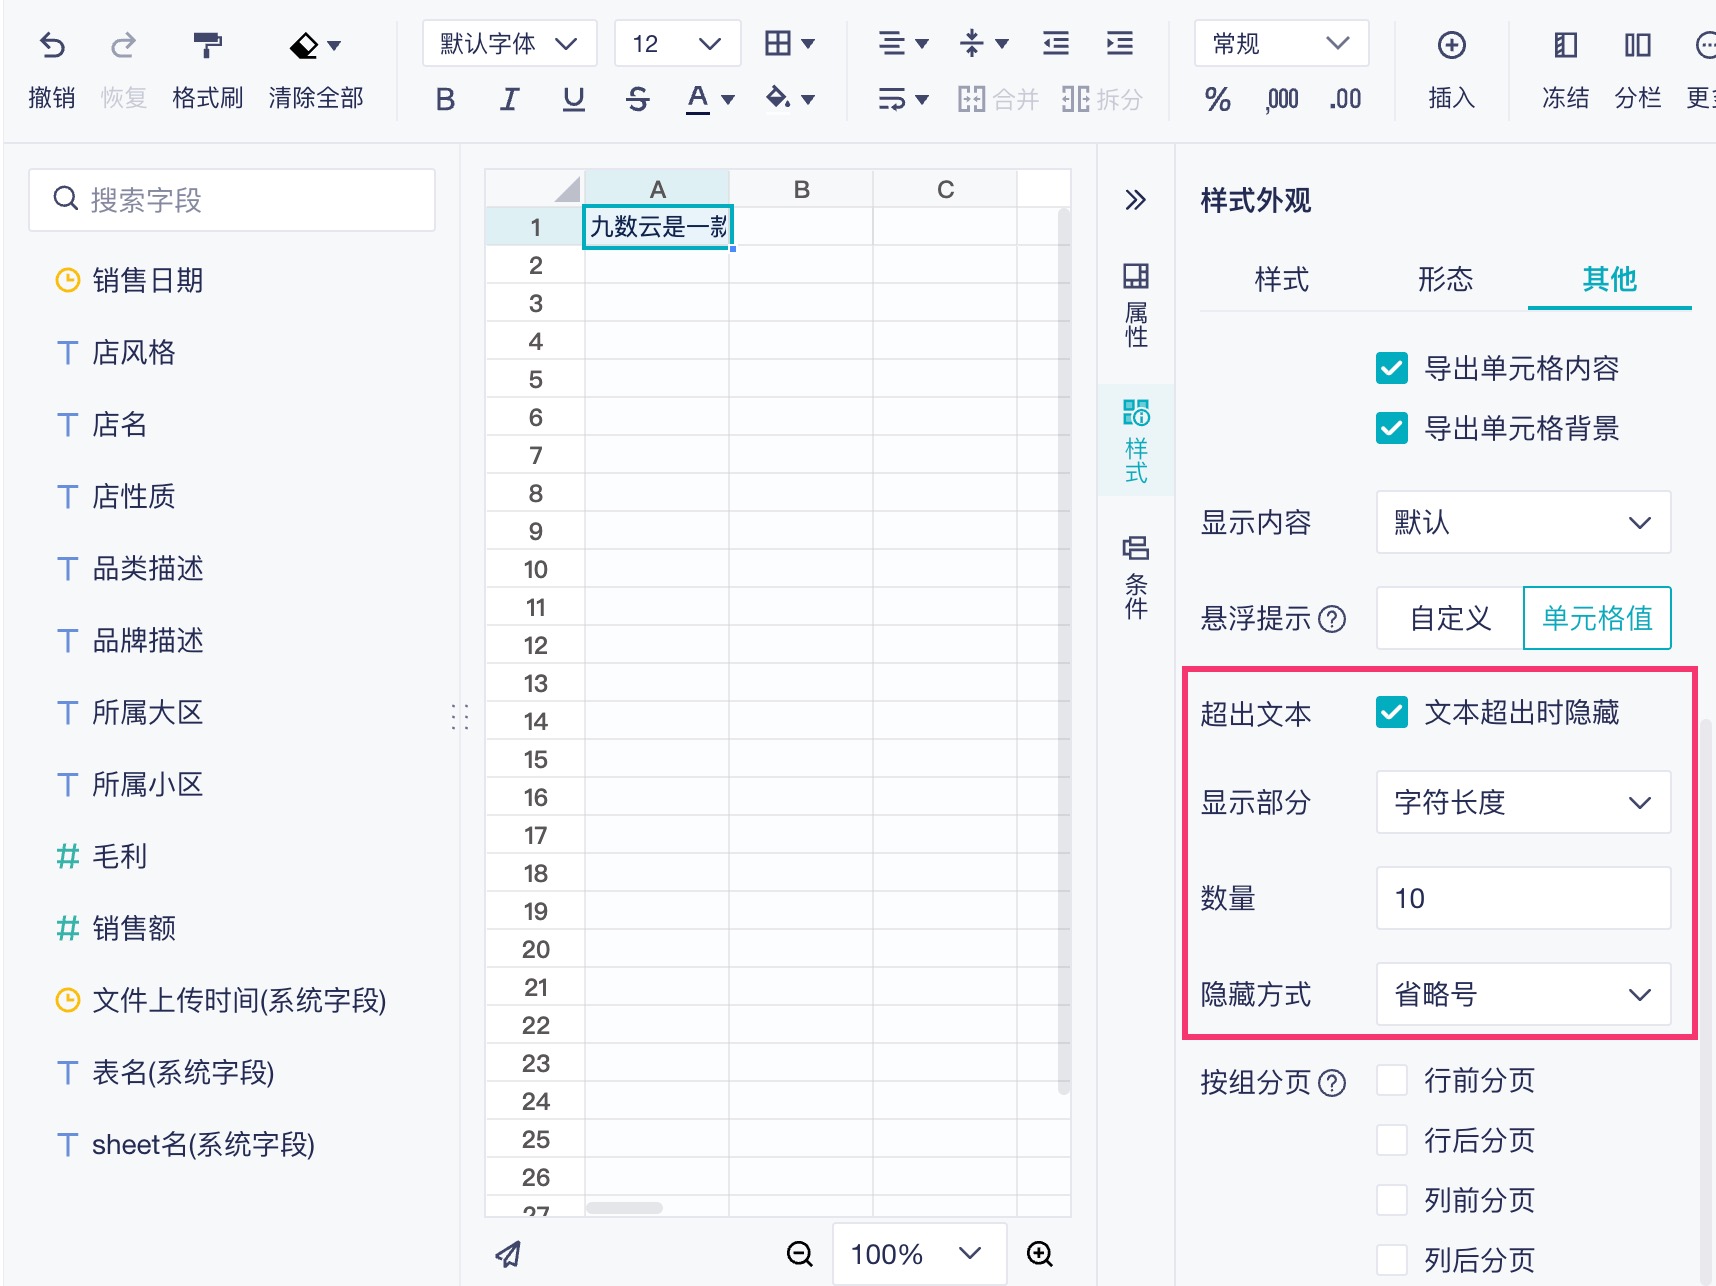
Task: Select the 销售额 field
Action: tap(133, 928)
